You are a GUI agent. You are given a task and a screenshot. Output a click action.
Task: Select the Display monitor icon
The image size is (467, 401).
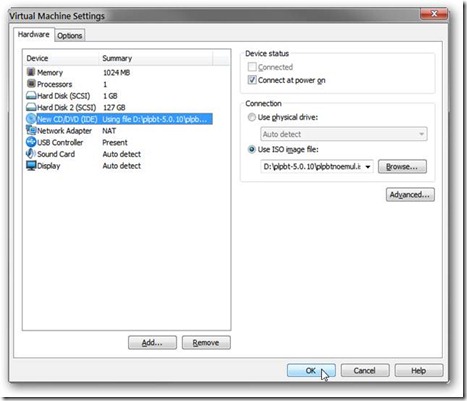point(31,166)
